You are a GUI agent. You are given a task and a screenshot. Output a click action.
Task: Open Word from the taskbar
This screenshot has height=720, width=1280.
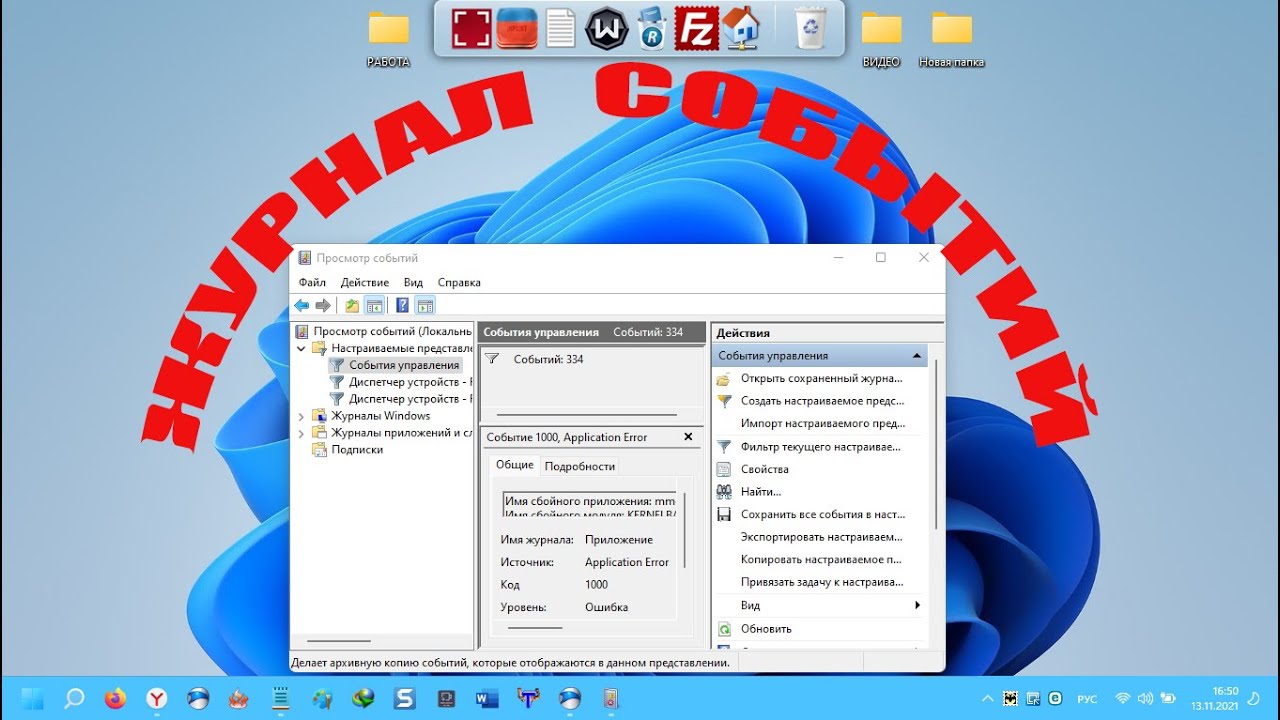point(487,698)
